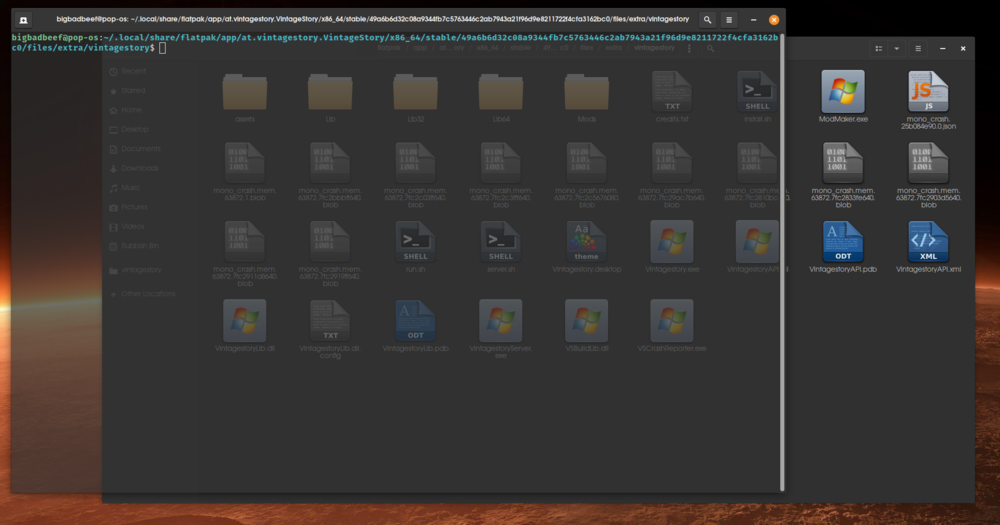Screen dimensions: 1000x525
Task: Open the terminal search tool
Action: [707, 20]
